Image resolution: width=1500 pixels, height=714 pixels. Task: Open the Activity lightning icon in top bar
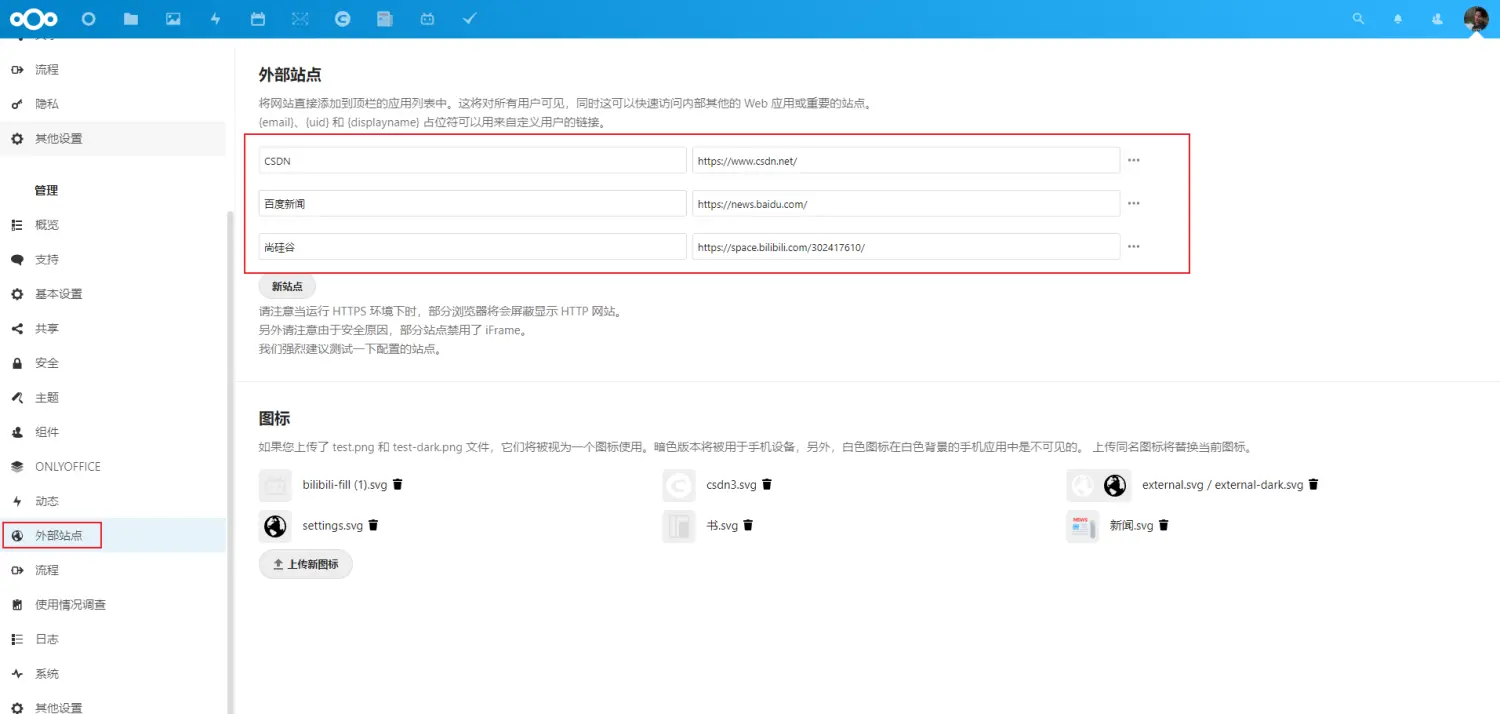click(x=216, y=18)
